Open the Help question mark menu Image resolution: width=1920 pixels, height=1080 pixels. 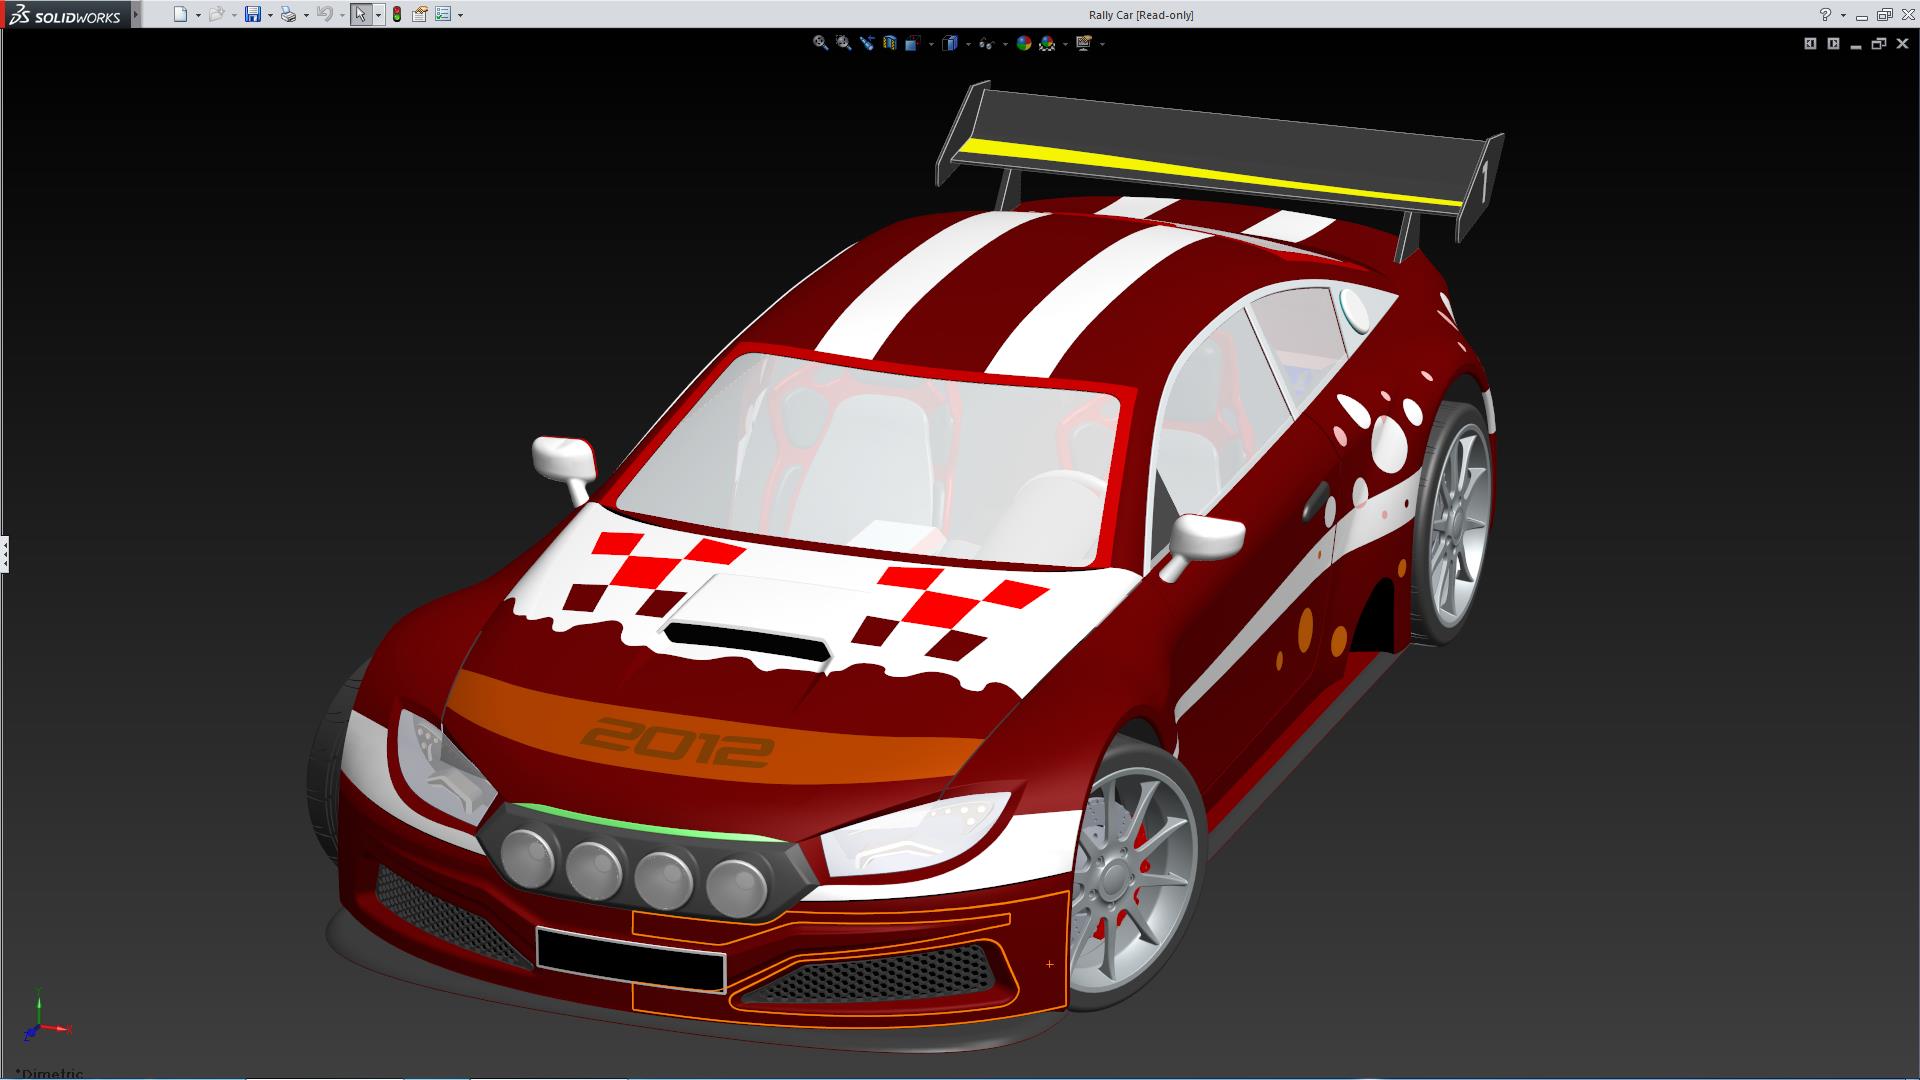[x=1825, y=15]
